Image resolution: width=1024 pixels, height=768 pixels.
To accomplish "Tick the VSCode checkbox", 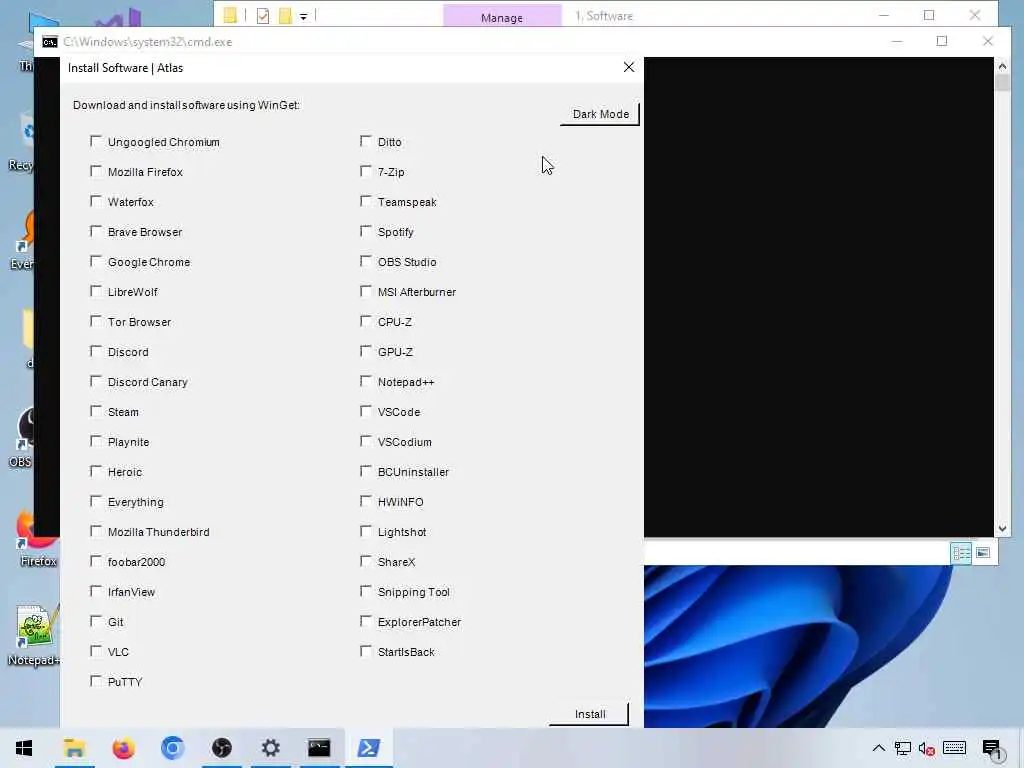I will pos(366,411).
